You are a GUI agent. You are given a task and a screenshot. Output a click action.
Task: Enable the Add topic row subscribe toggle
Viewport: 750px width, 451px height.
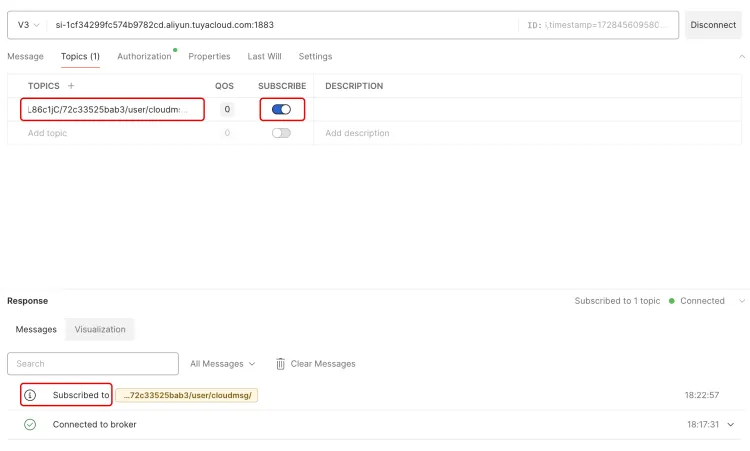281,133
